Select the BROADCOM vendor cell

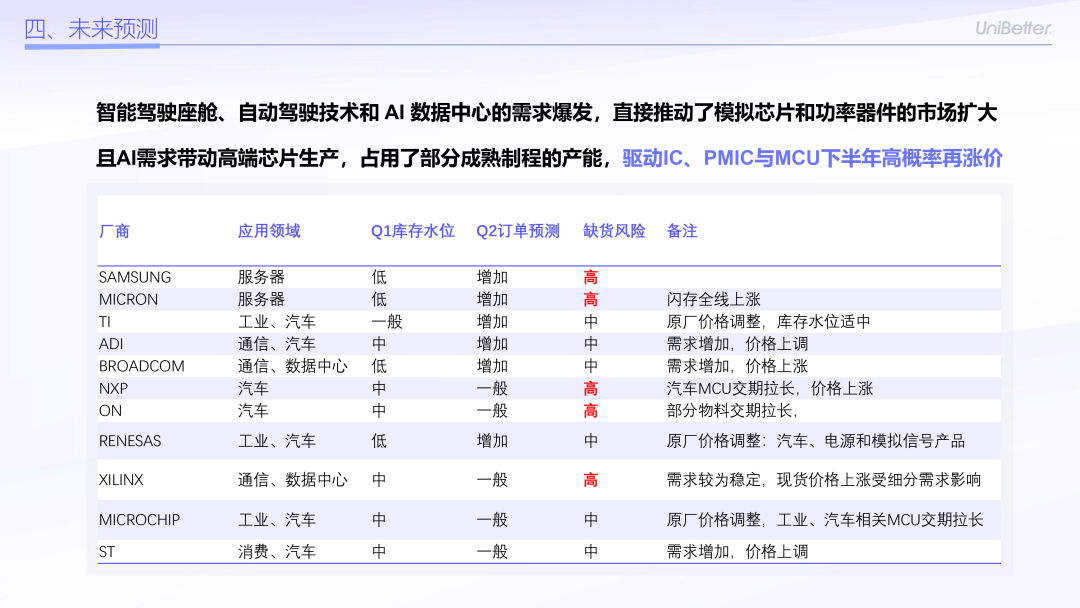(x=141, y=366)
